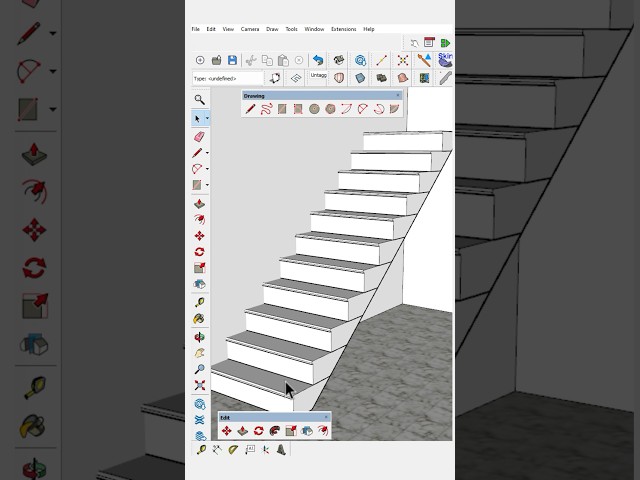Click the Paste clipboard icon

click(x=283, y=60)
